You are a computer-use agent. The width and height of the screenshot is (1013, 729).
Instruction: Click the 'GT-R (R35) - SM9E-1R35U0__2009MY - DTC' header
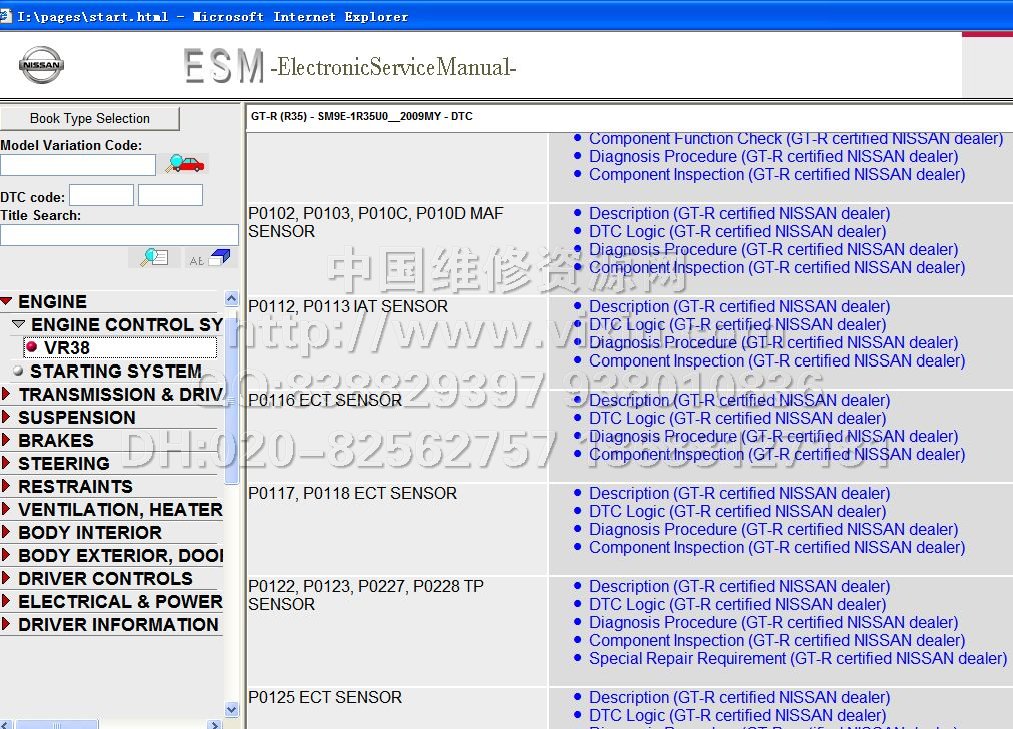(361, 116)
